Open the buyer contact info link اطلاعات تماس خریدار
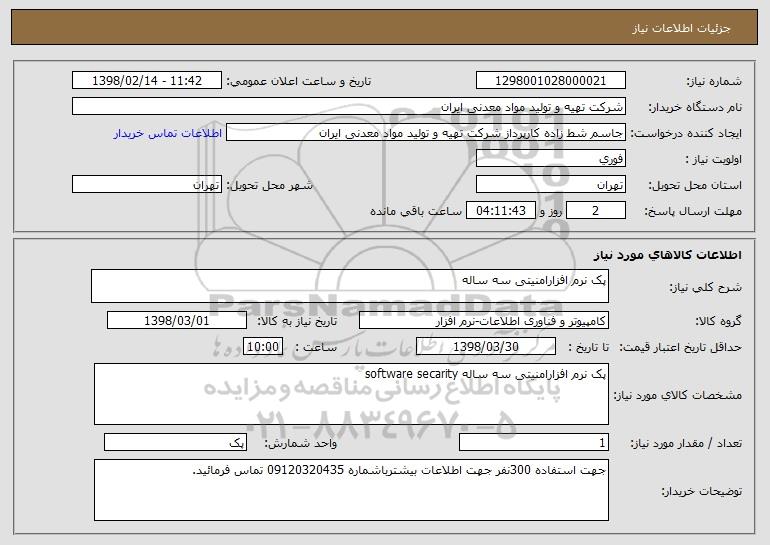Viewport: 770px width, 545px height. [x=168, y=134]
